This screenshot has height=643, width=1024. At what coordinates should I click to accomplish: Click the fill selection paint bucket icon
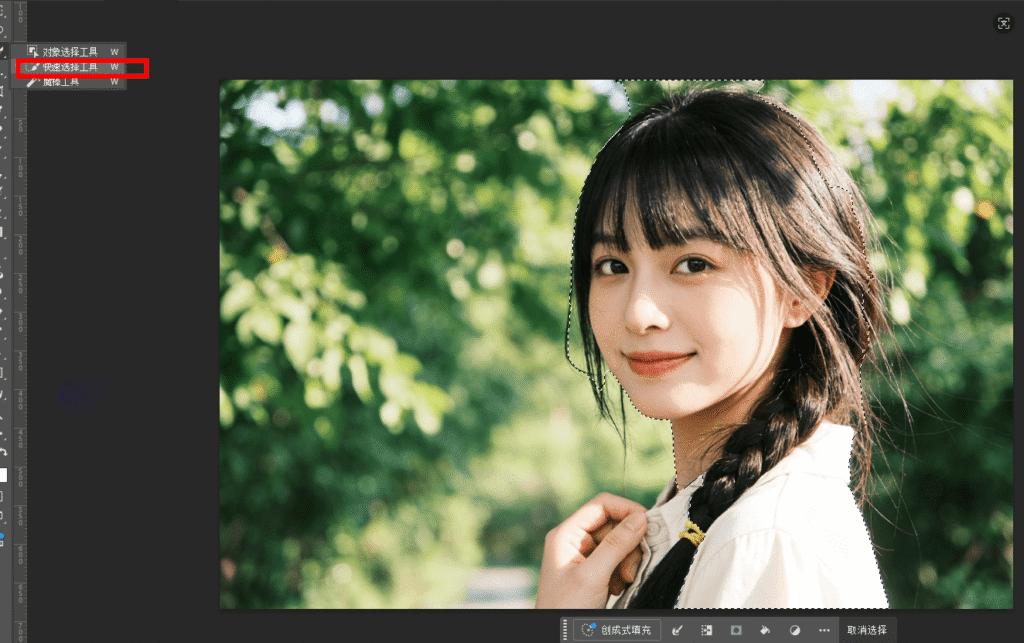click(765, 630)
